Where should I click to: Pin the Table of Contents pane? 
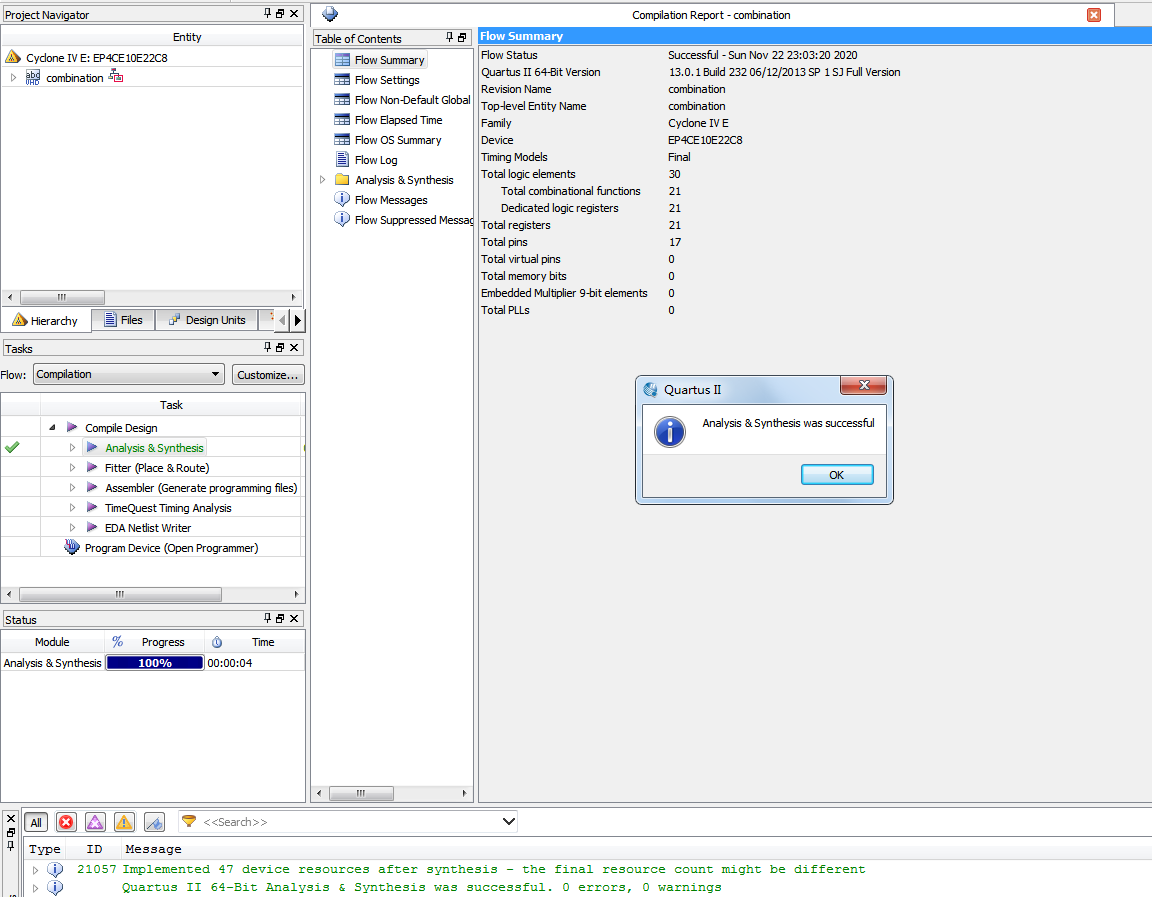click(450, 37)
